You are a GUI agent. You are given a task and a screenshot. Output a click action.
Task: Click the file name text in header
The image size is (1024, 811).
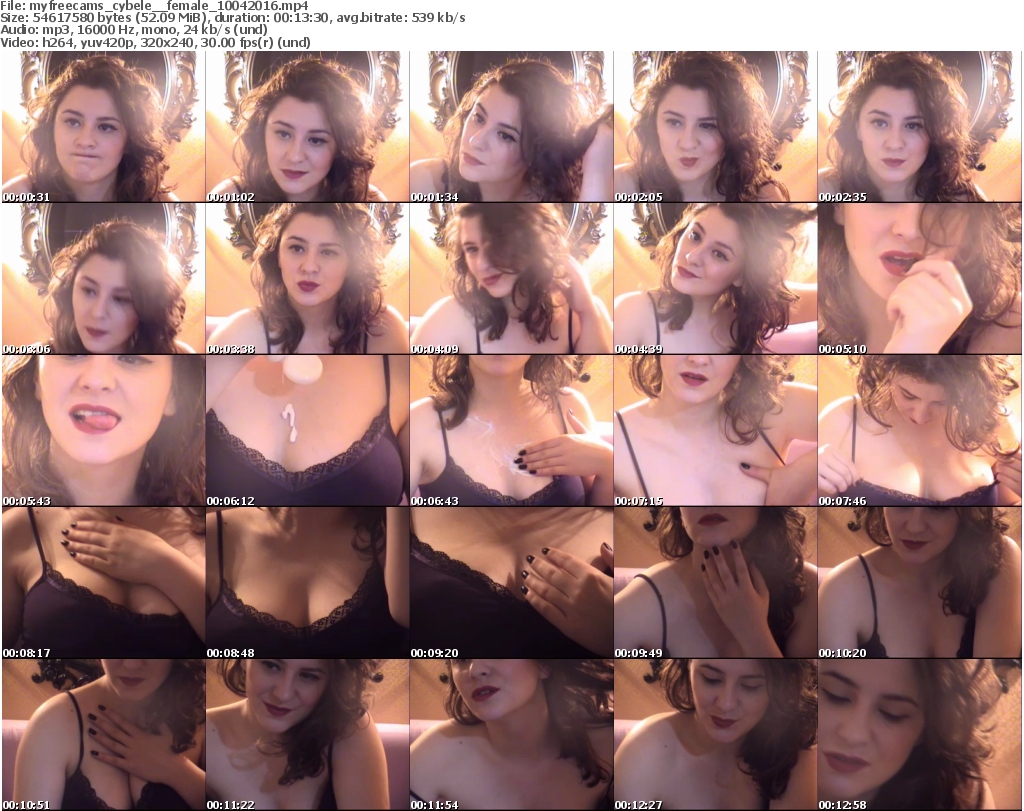click(161, 6)
